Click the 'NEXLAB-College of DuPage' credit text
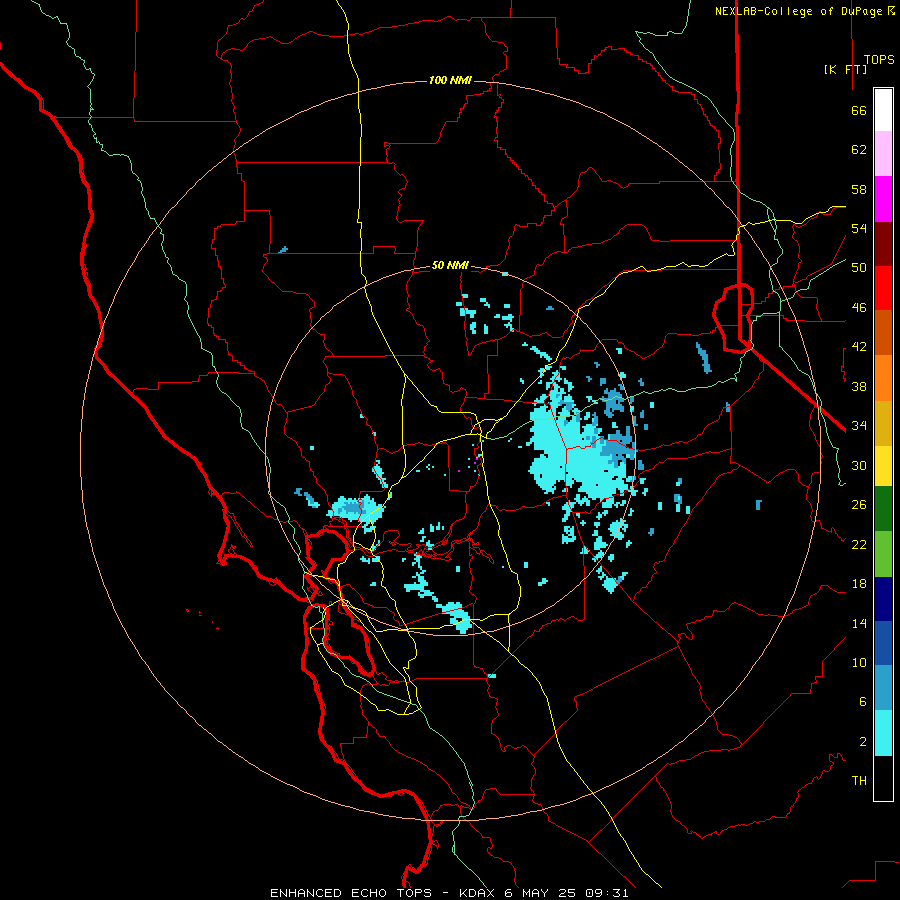The height and width of the screenshot is (900, 900). [x=799, y=11]
